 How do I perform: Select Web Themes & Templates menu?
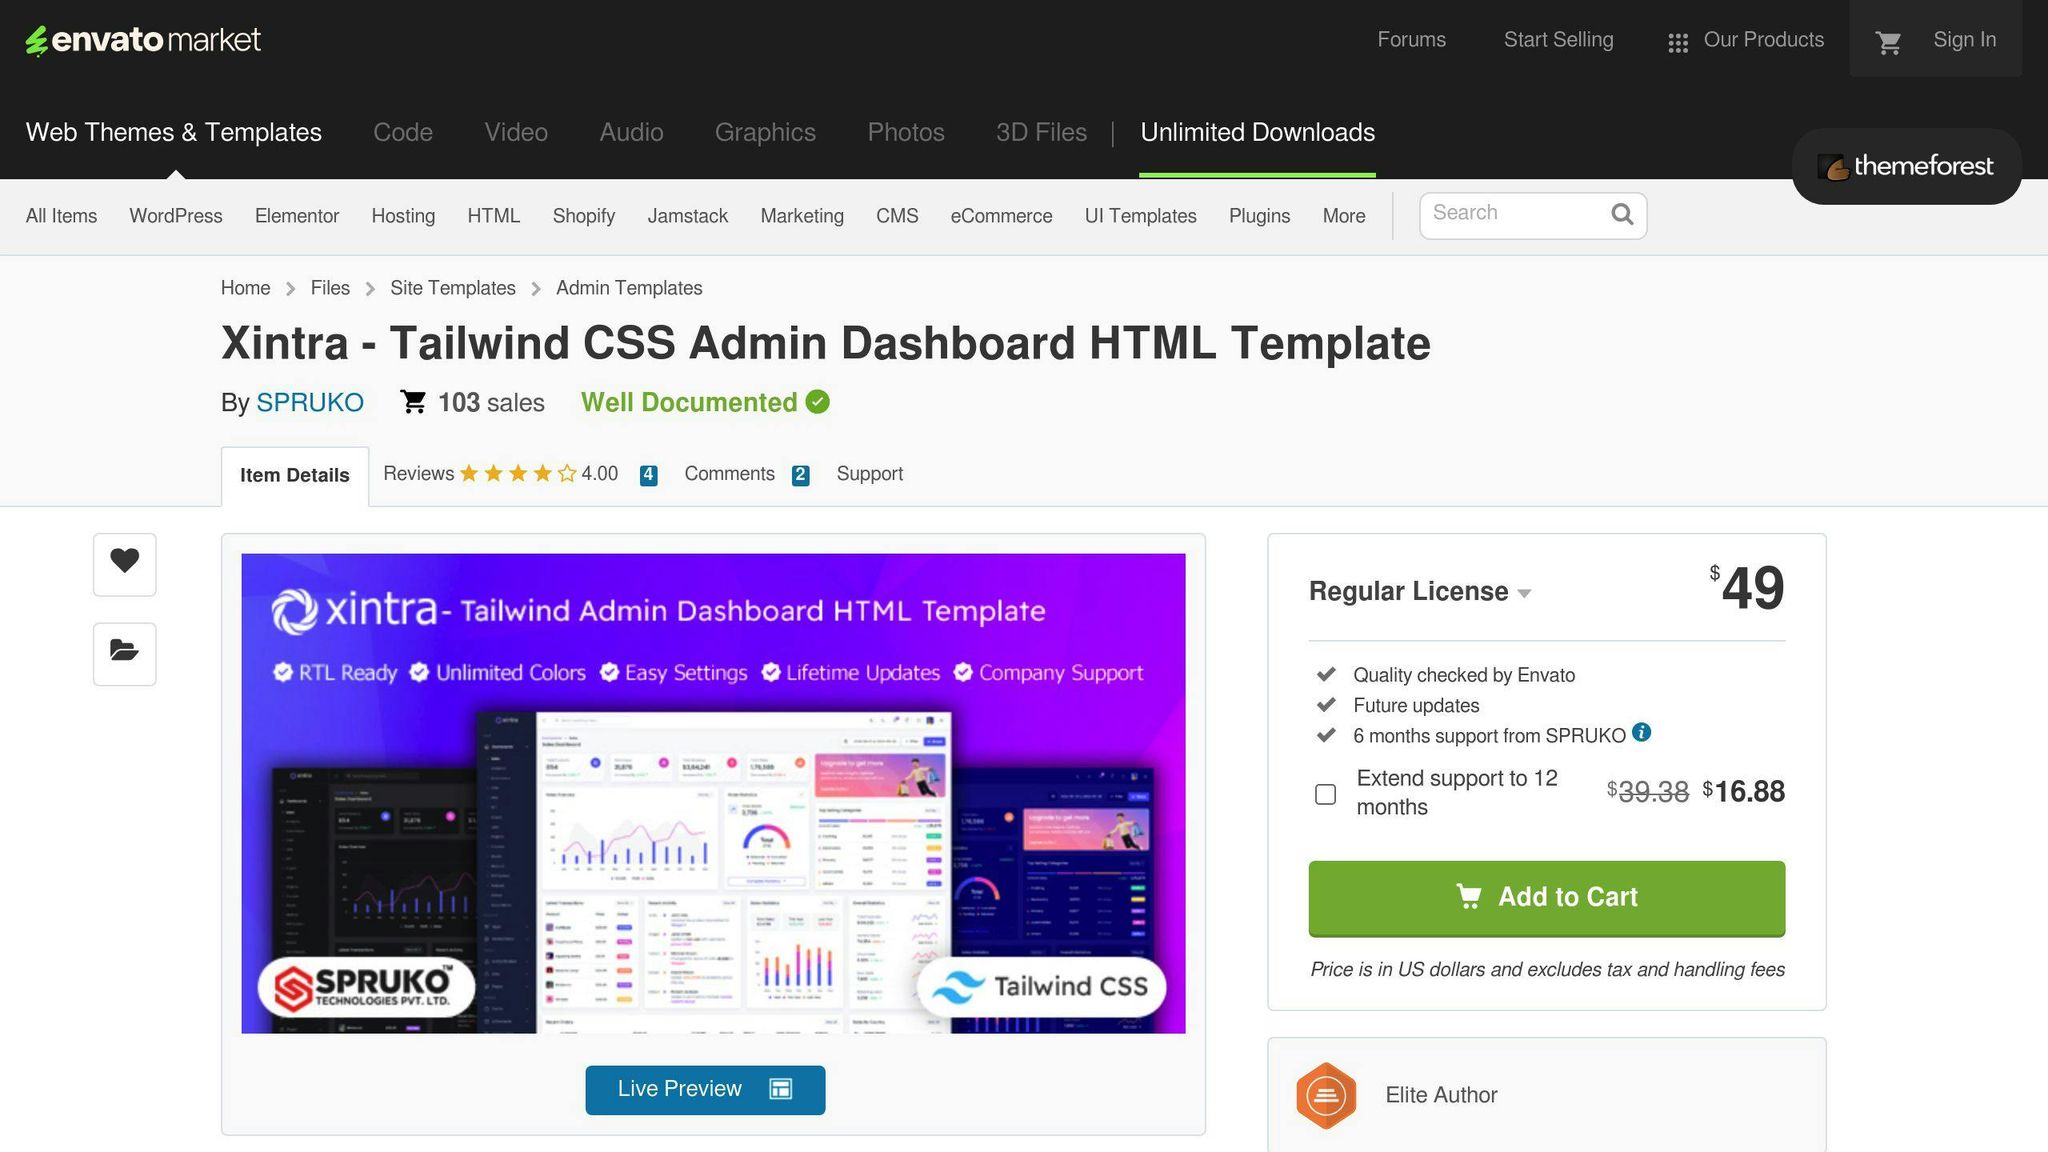[174, 132]
